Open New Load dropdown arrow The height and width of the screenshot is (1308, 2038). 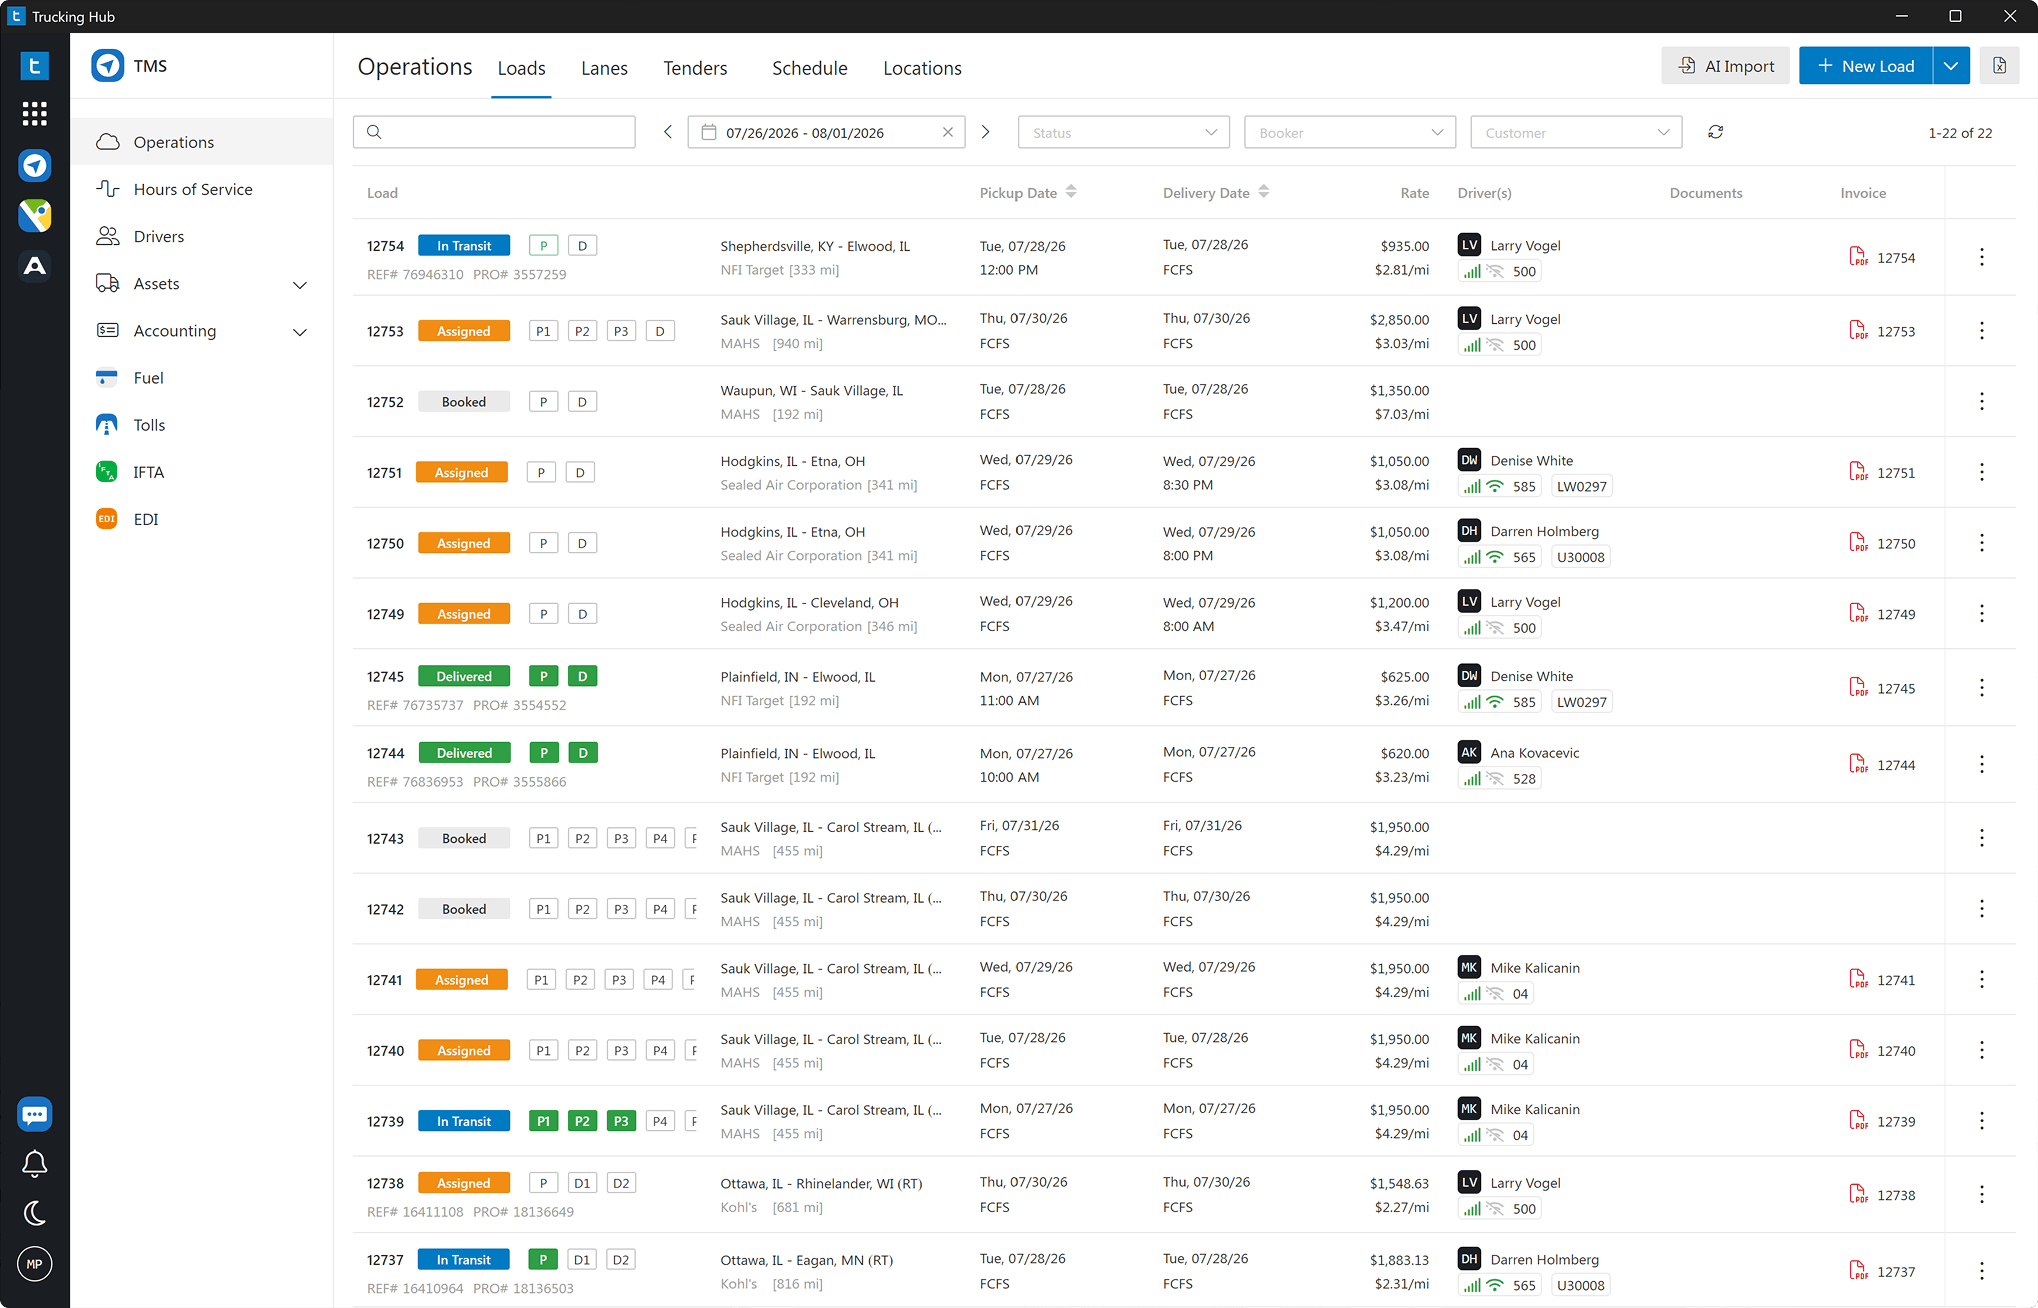coord(1951,66)
